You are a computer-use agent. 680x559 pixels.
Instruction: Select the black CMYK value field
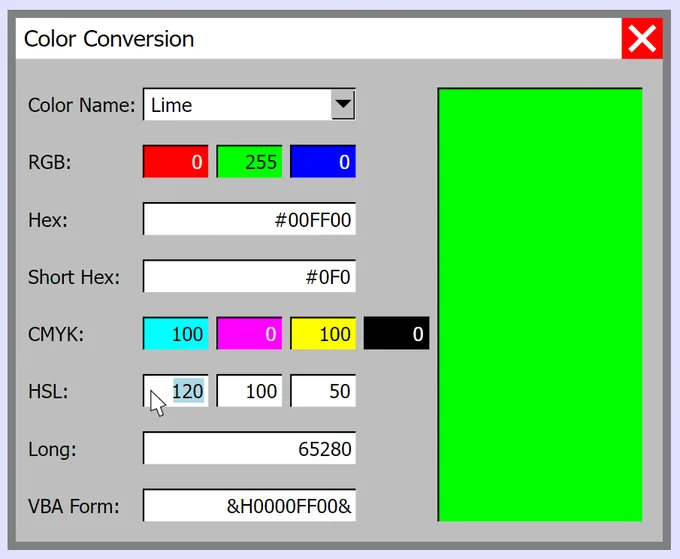coord(396,333)
